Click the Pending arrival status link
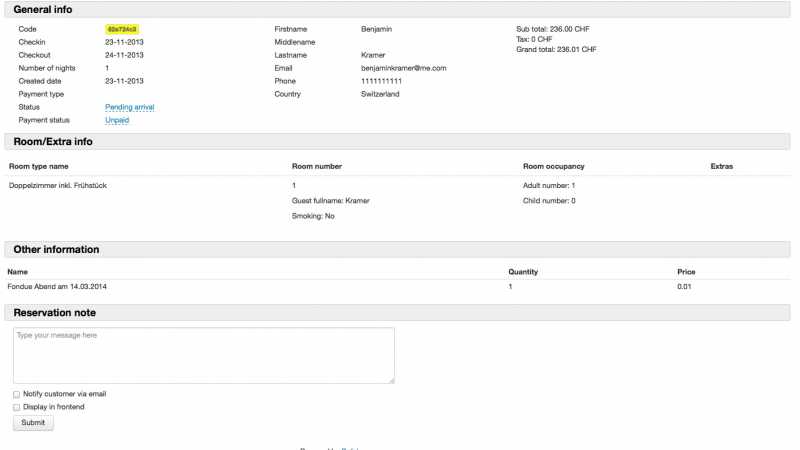This screenshot has width=800, height=450. click(x=129, y=107)
